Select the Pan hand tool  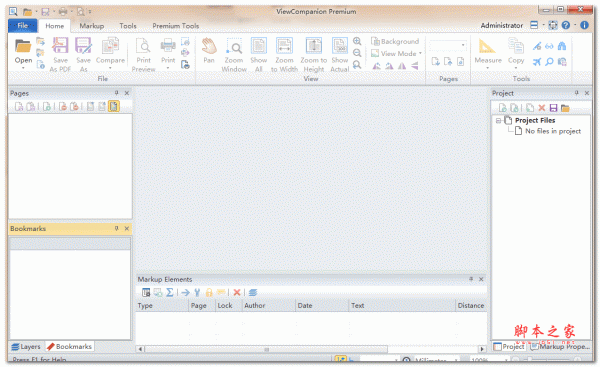point(209,46)
